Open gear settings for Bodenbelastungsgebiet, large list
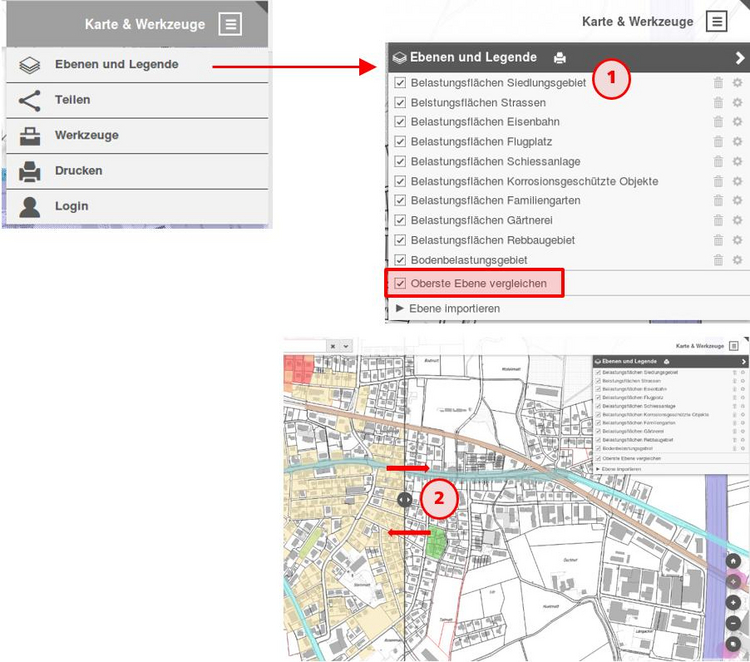 (x=737, y=260)
